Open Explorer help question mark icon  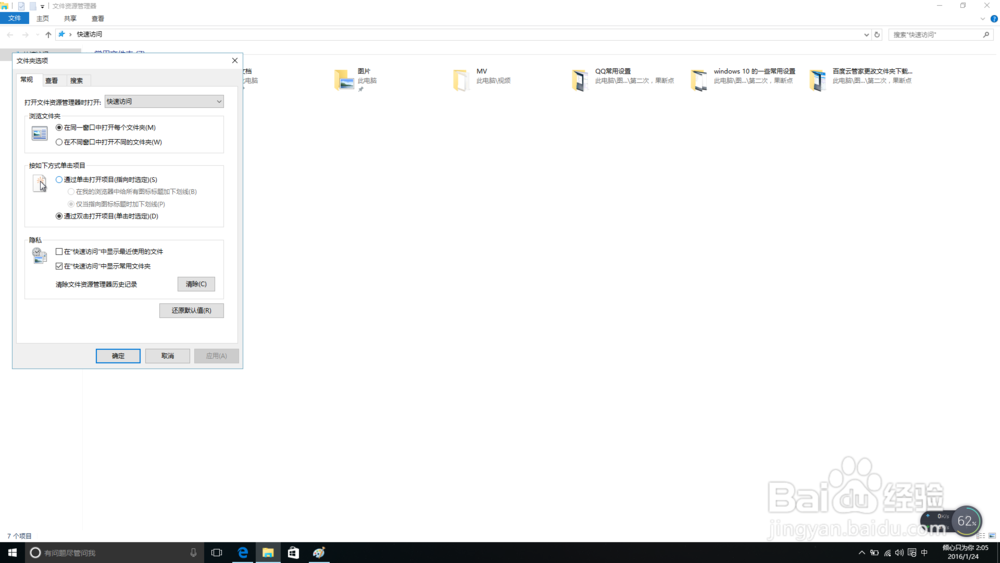pos(994,18)
